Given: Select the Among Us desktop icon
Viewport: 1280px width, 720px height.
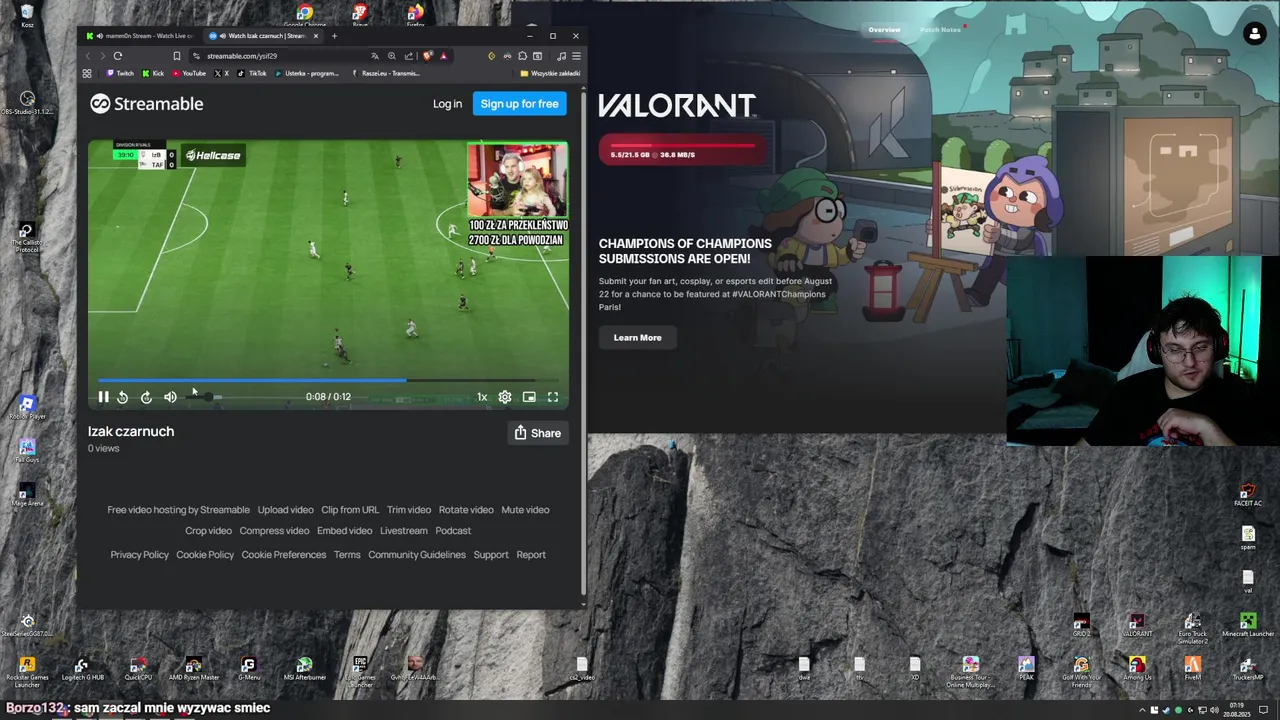Looking at the screenshot, I should coord(1136,670).
